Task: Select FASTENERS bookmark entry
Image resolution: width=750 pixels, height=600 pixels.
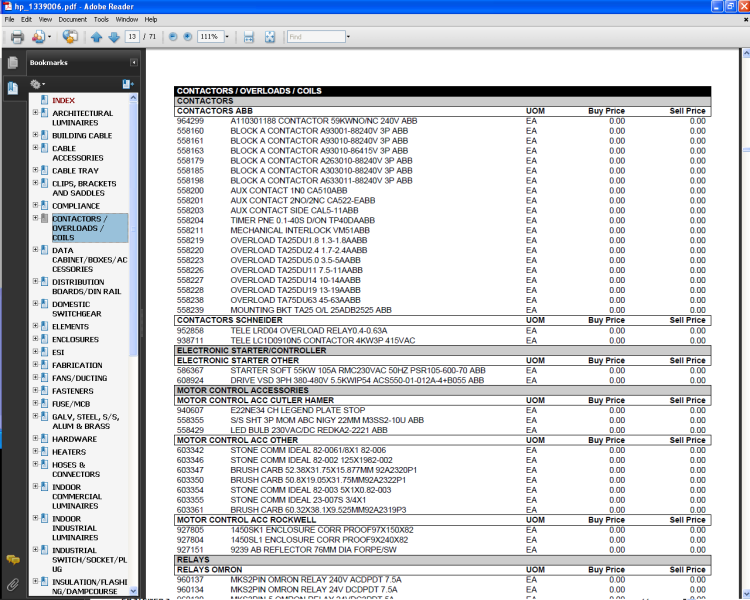Action: pyautogui.click(x=73, y=391)
